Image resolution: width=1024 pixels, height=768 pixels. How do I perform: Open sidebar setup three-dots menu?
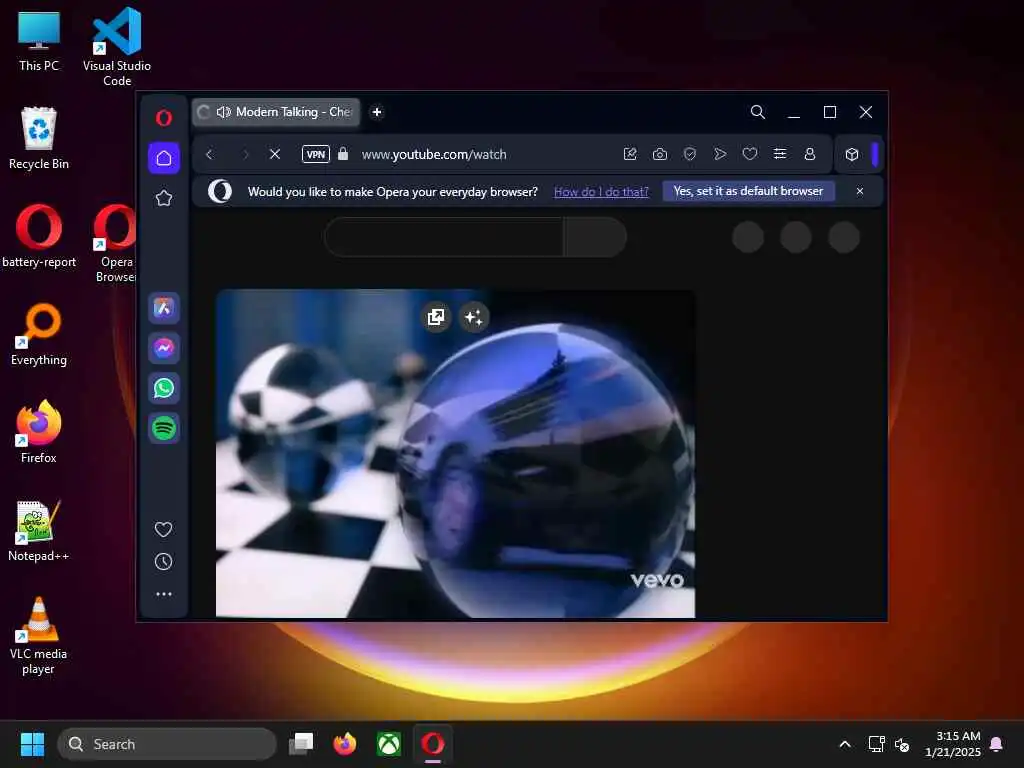click(x=164, y=594)
